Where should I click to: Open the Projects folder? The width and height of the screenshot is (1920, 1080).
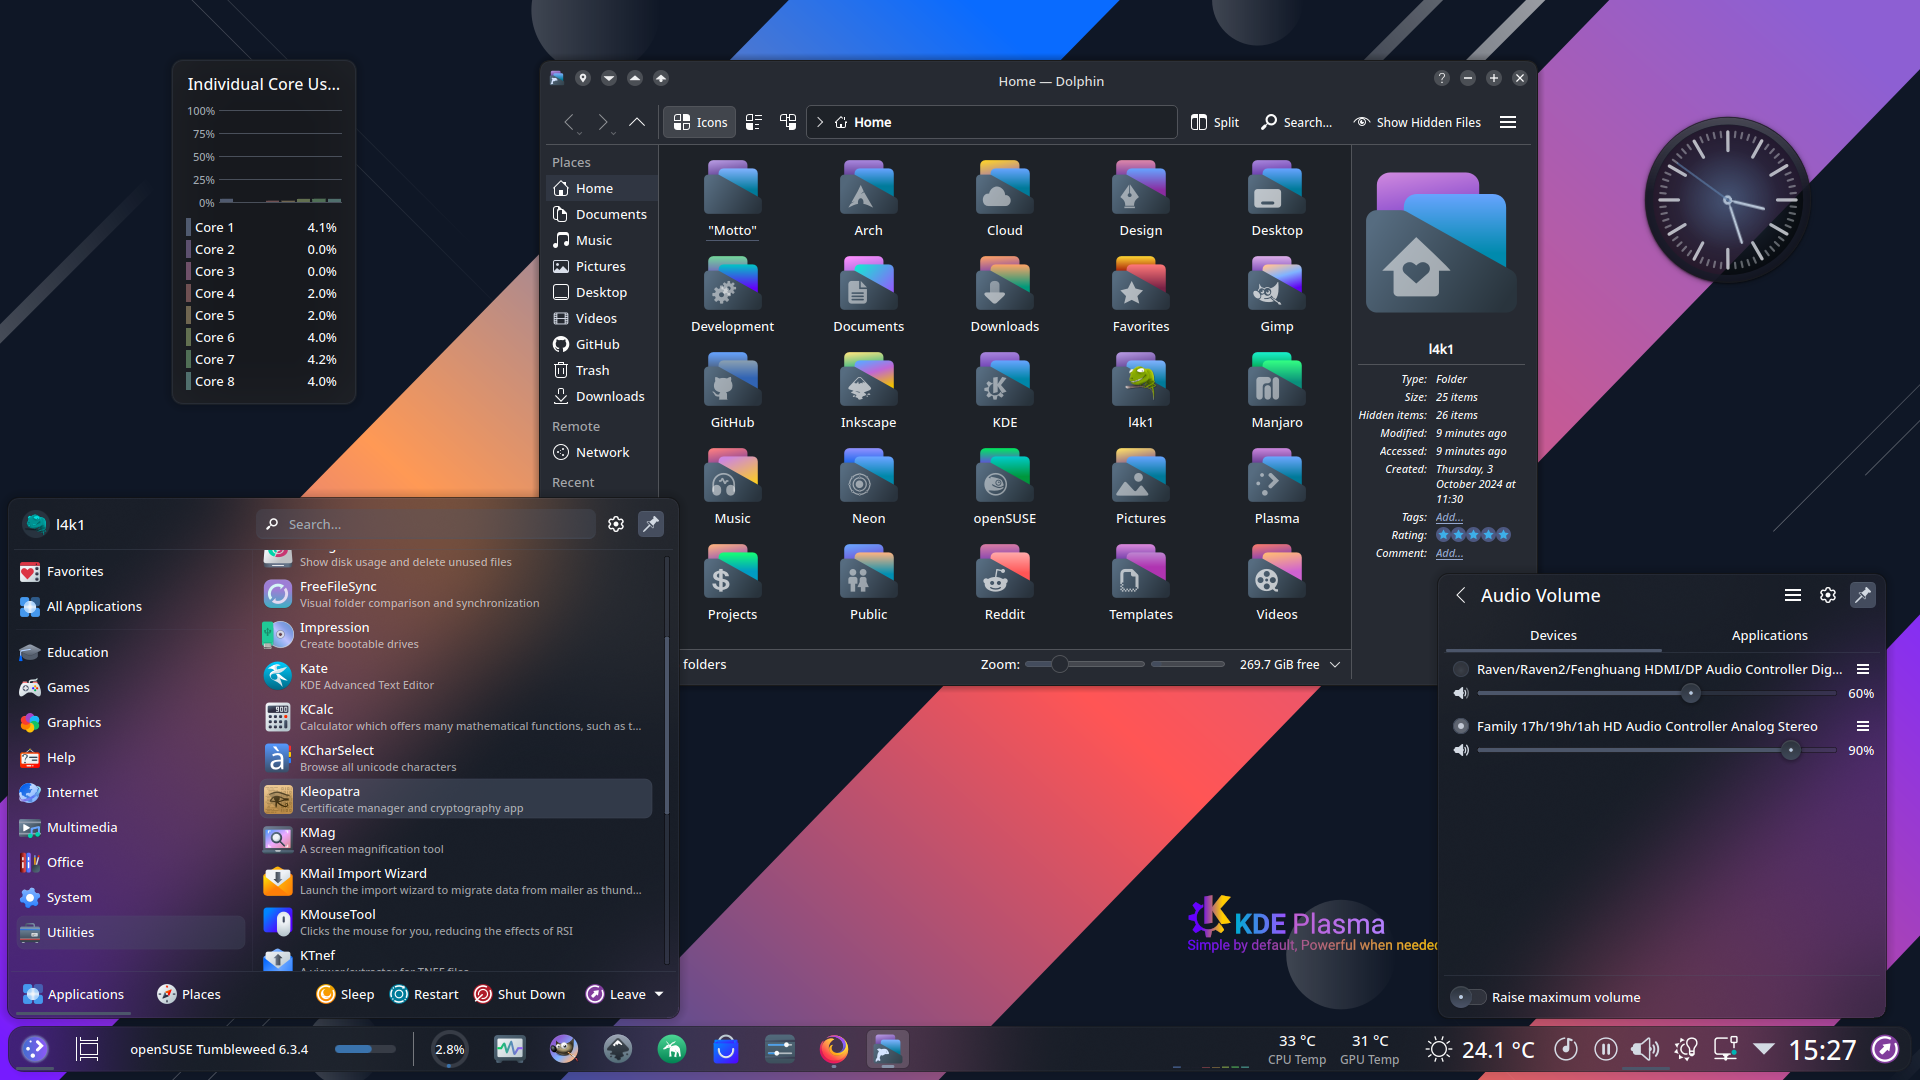pyautogui.click(x=732, y=583)
